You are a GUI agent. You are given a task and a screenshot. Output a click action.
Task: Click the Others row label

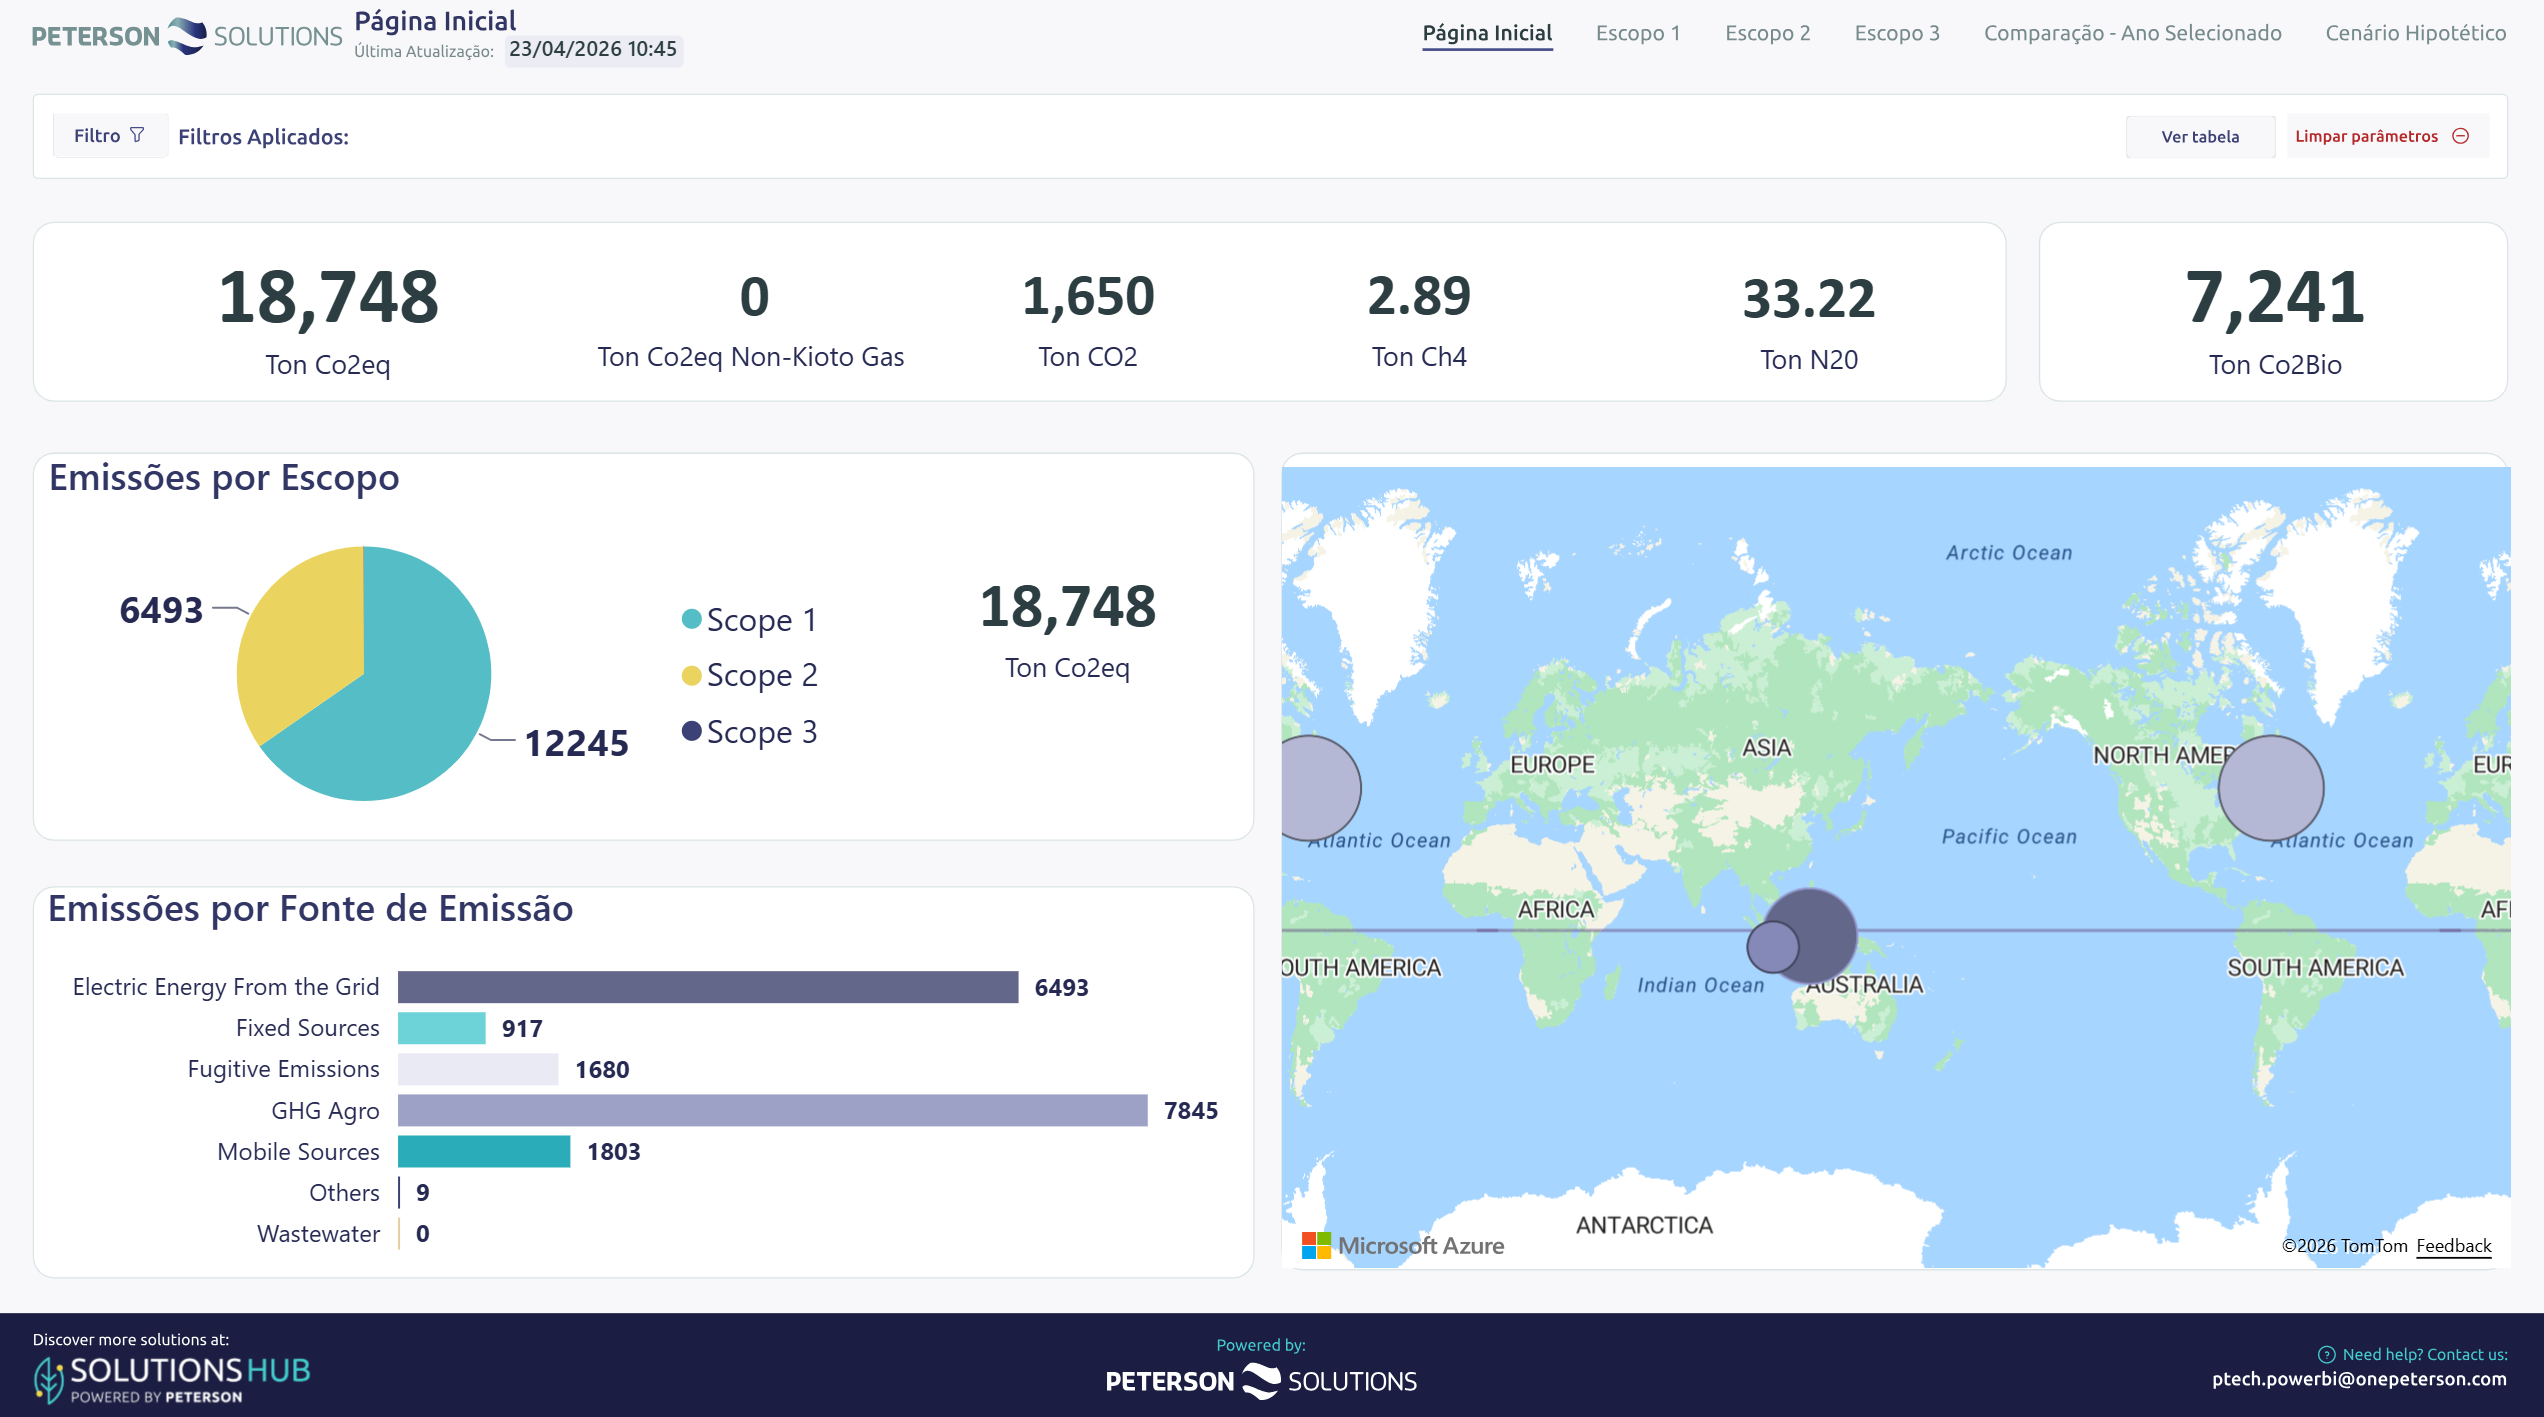click(345, 1193)
